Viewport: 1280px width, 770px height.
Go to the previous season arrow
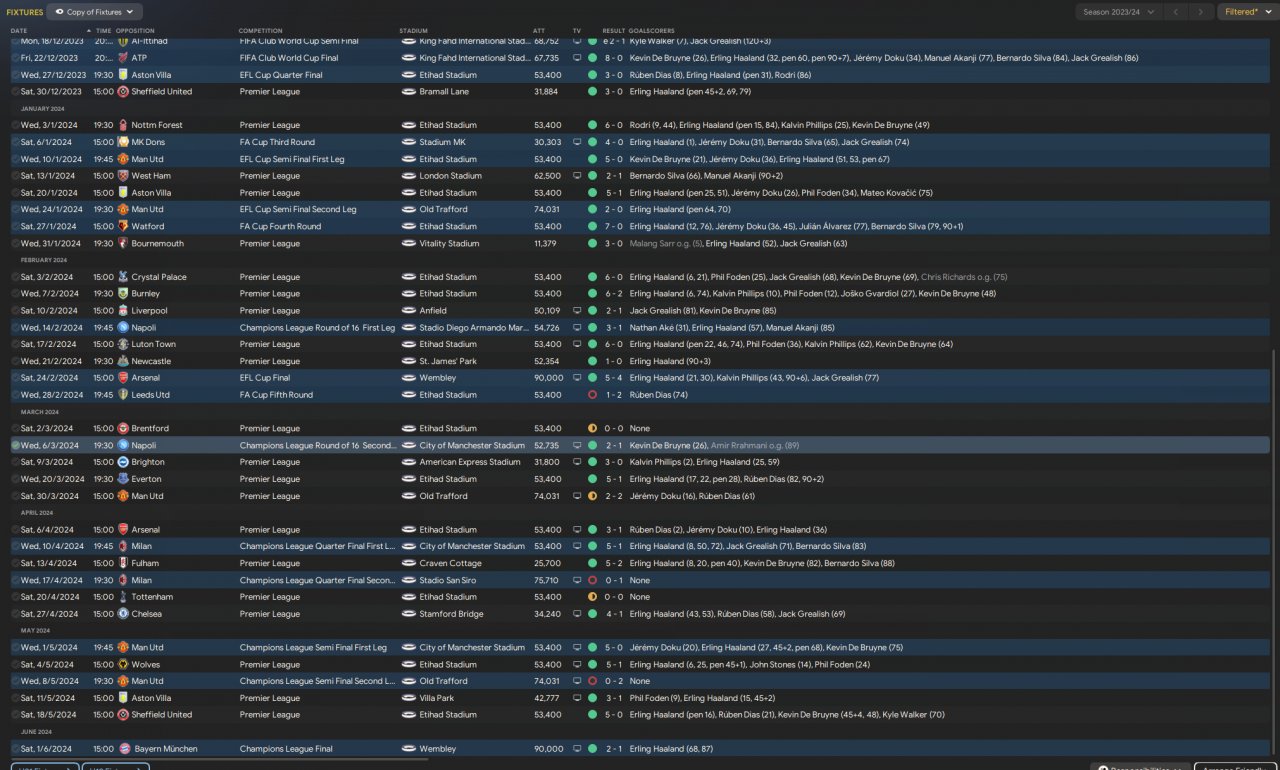pos(1177,12)
